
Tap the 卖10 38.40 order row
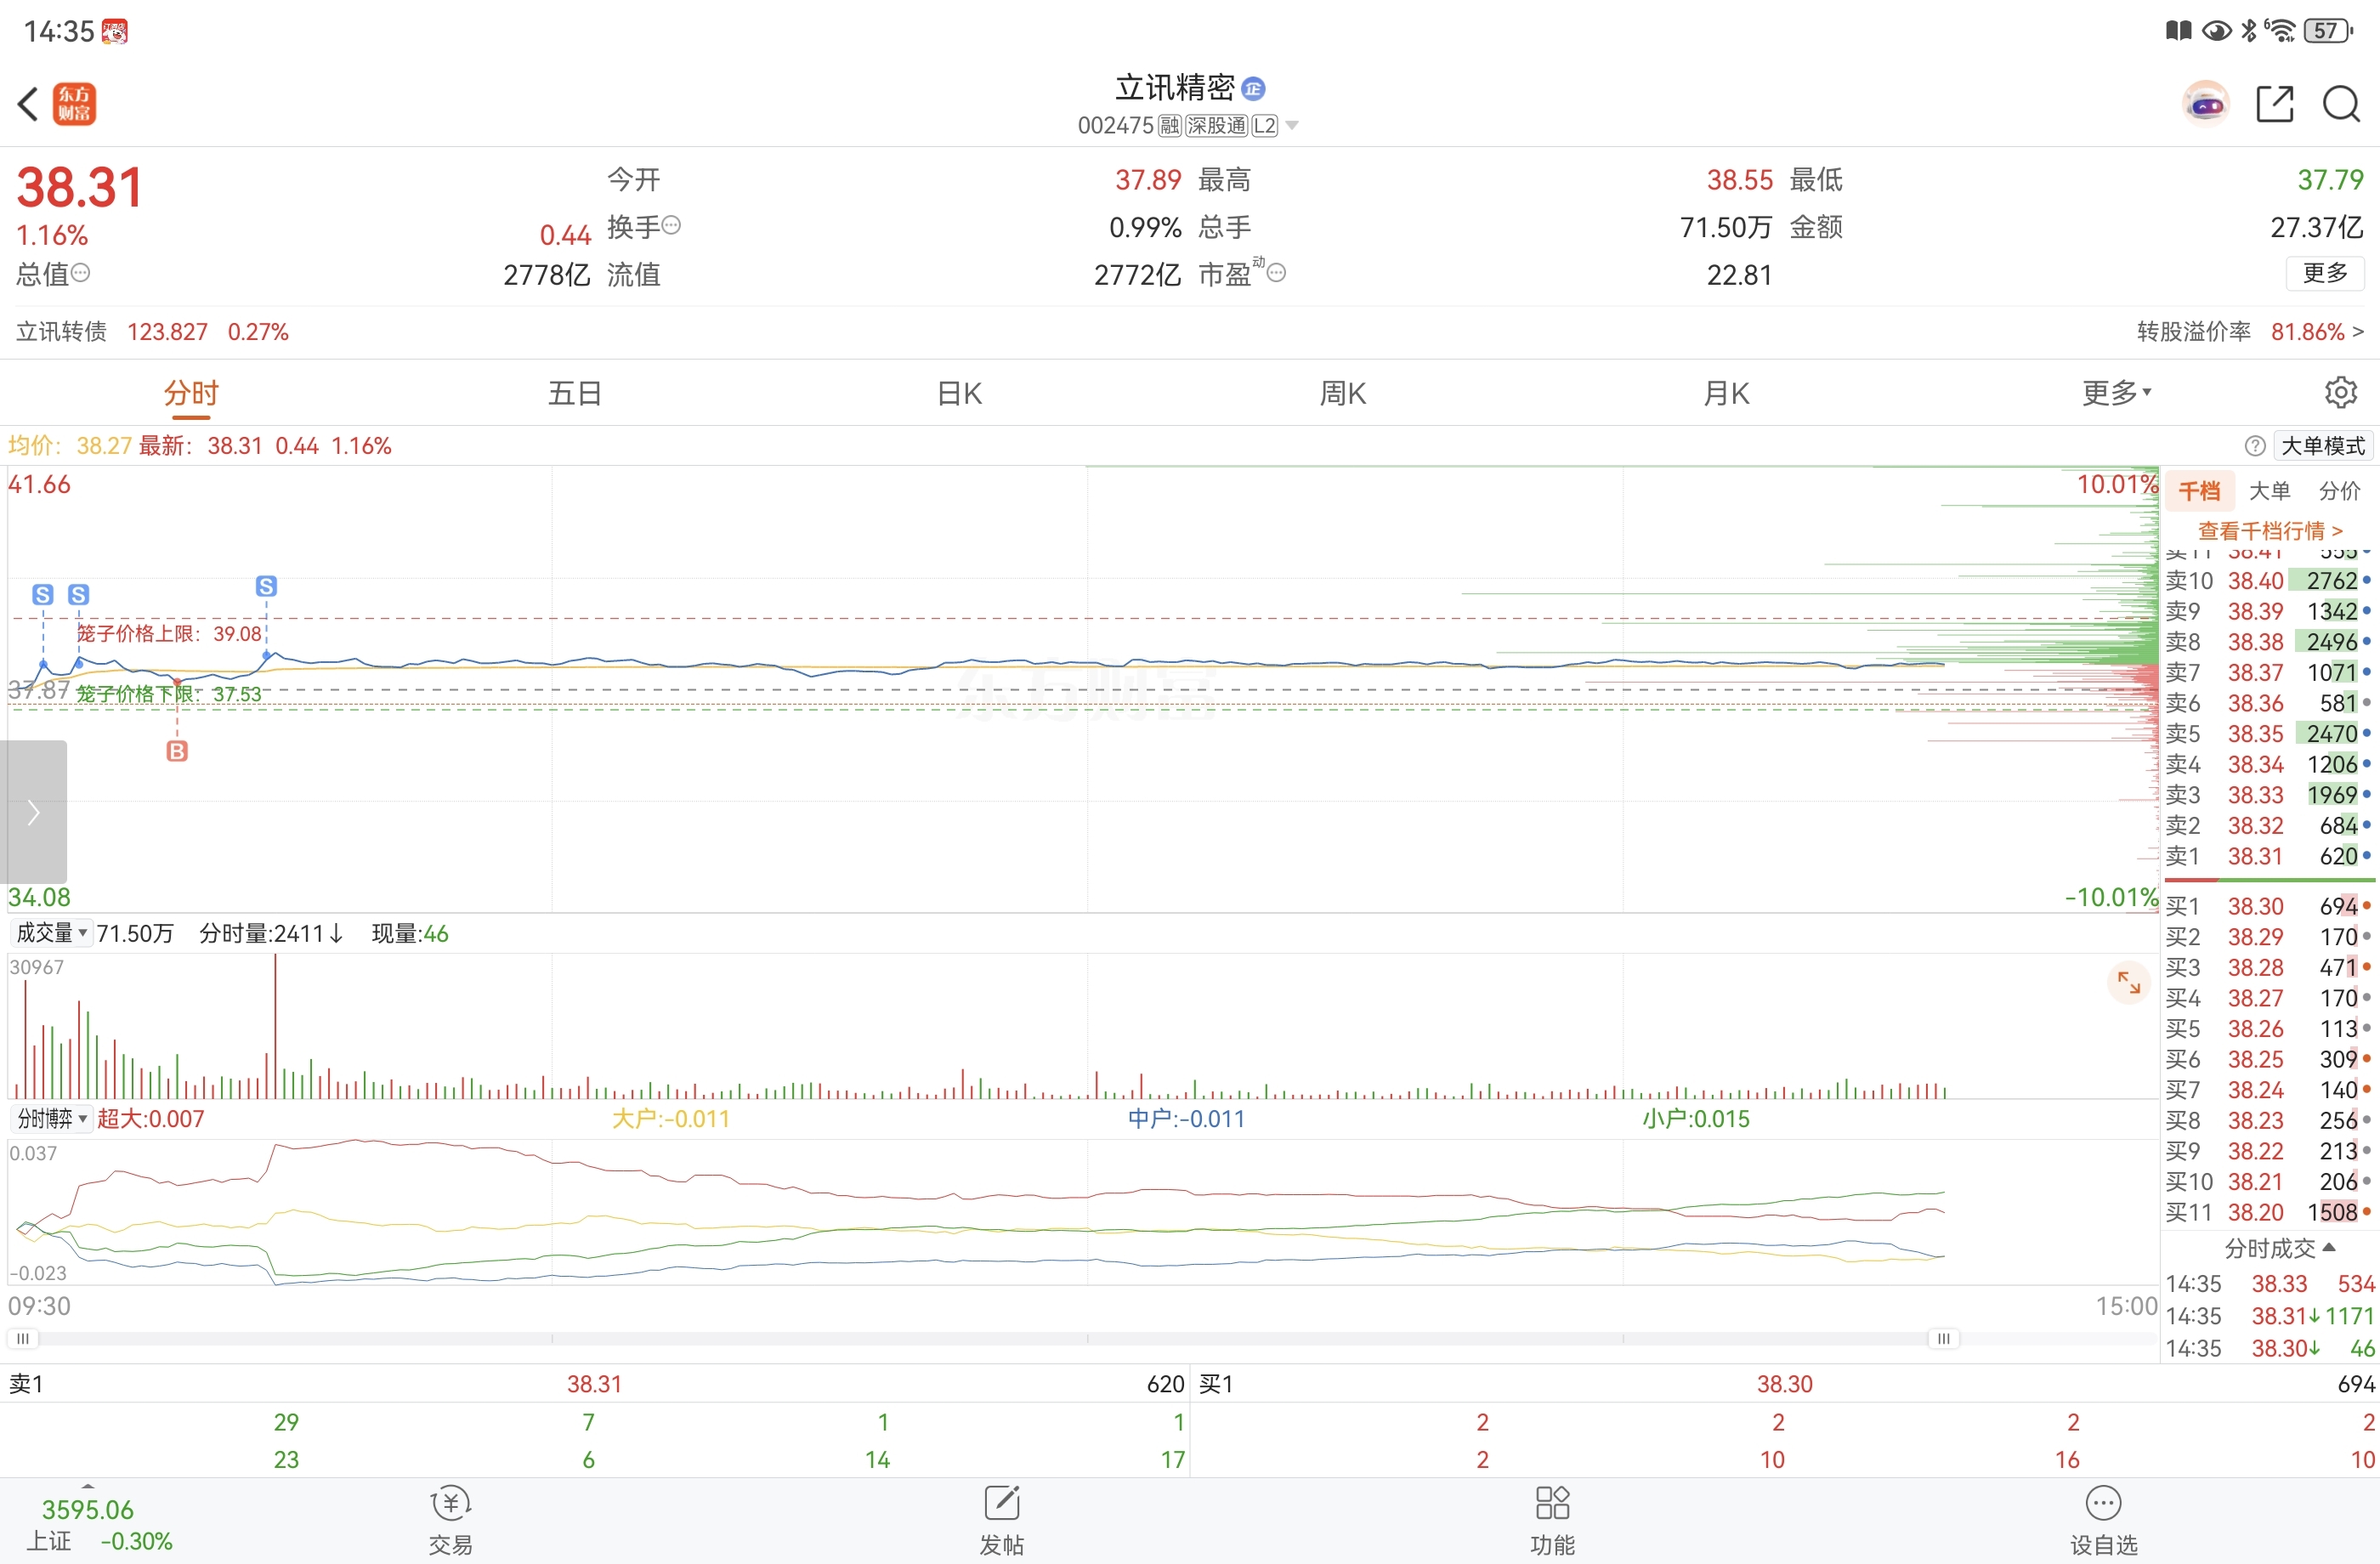click(x=2269, y=581)
